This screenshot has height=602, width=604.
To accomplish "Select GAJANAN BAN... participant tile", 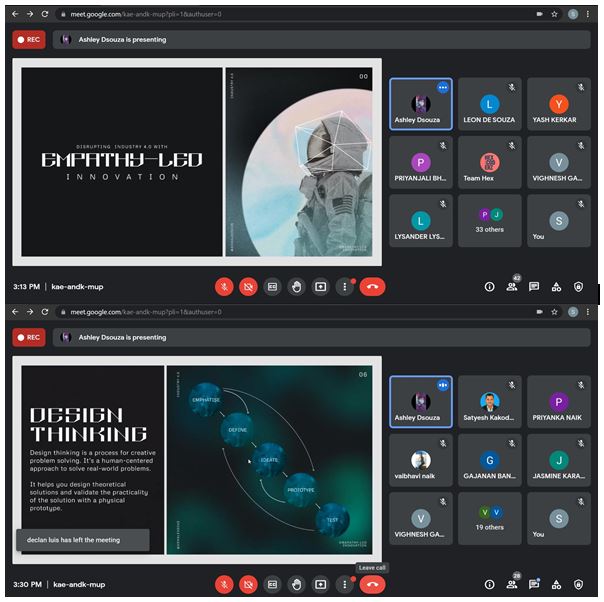I will click(490, 460).
